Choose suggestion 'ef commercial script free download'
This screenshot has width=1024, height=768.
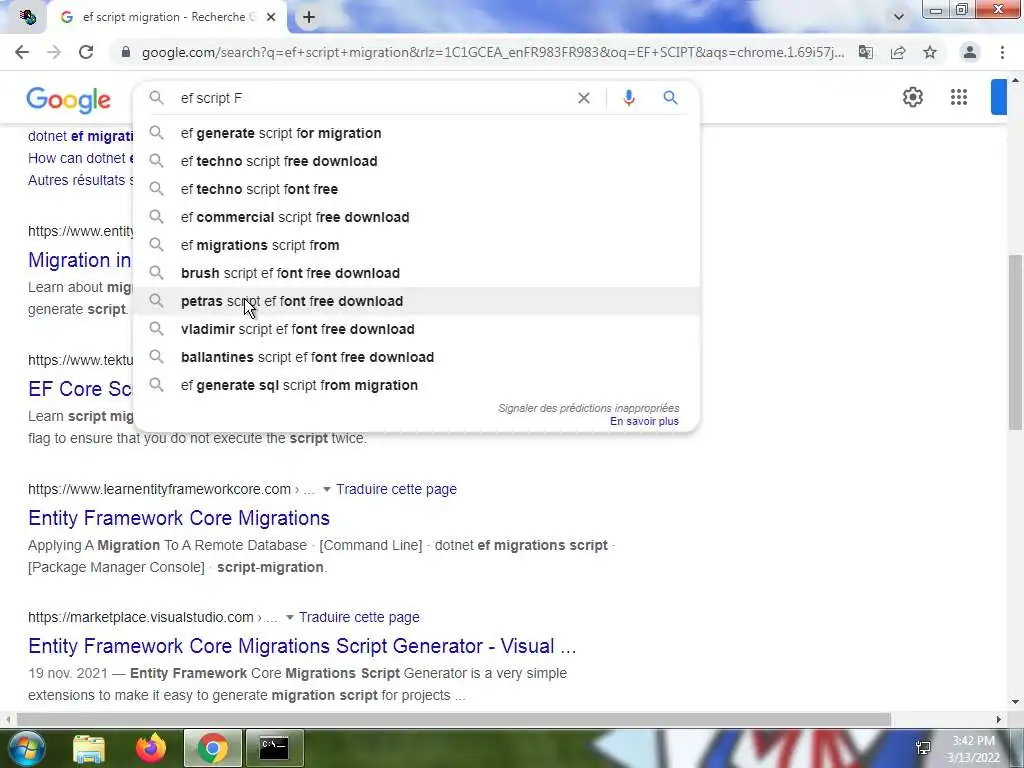416,217
